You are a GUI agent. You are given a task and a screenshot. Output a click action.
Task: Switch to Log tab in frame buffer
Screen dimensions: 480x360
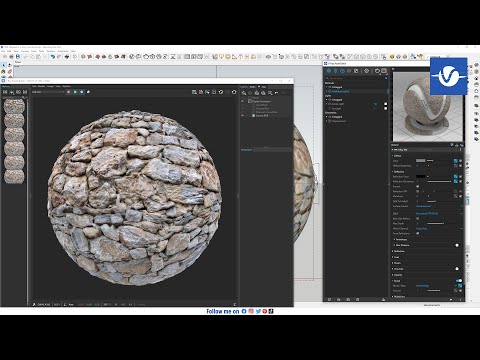click(264, 87)
